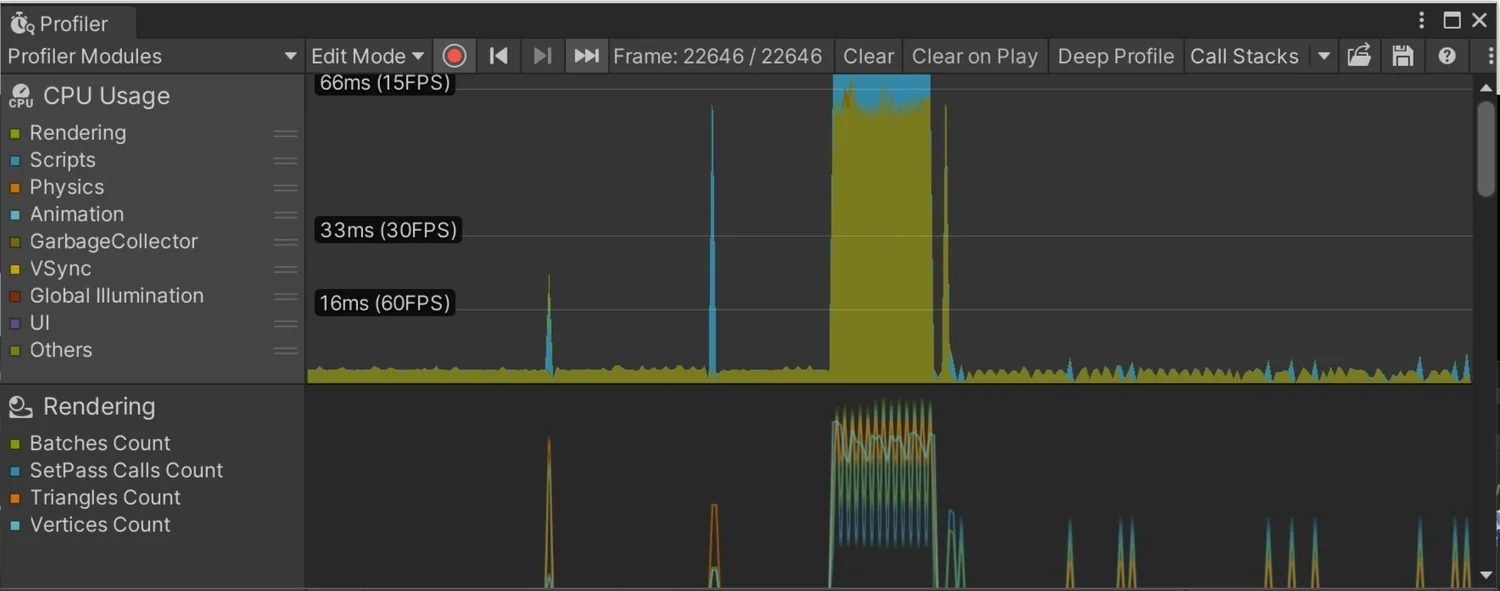The image size is (1500, 591).
Task: Open the Edit Mode dropdown
Action: tap(366, 56)
